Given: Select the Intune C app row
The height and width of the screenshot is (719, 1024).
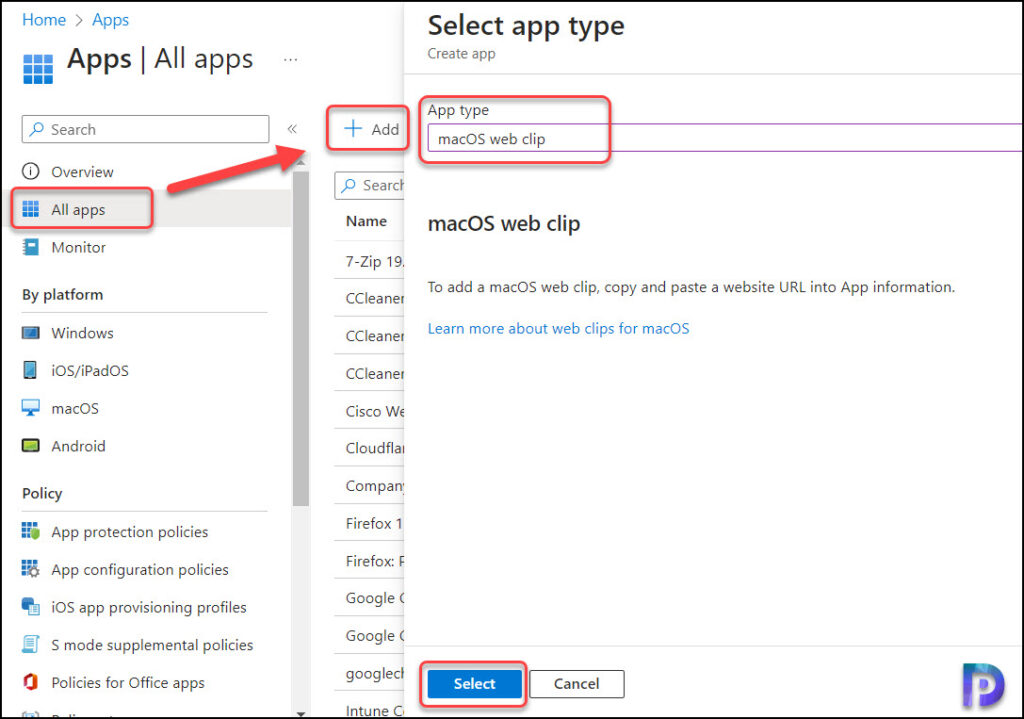Looking at the screenshot, I should pyautogui.click(x=369, y=709).
